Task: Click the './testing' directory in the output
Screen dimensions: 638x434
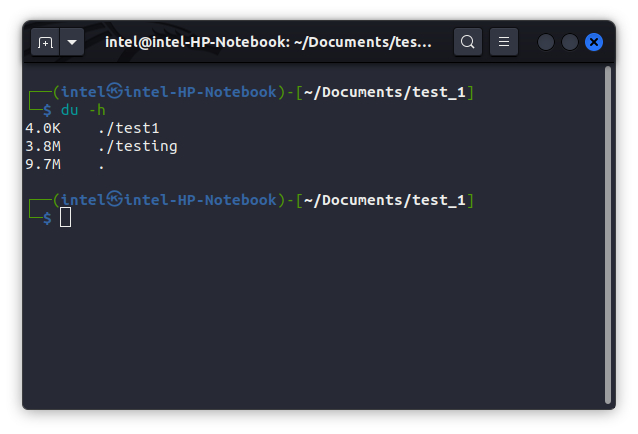Action: pyautogui.click(x=137, y=146)
